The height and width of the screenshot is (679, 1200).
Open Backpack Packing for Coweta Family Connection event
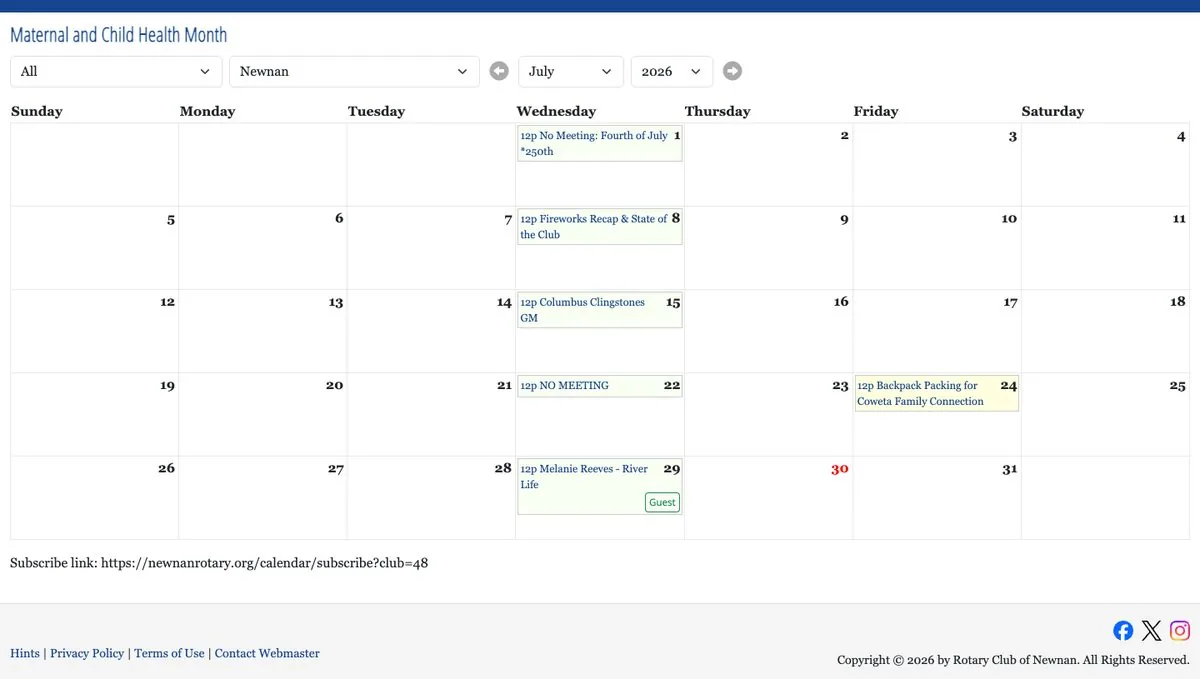(x=936, y=393)
